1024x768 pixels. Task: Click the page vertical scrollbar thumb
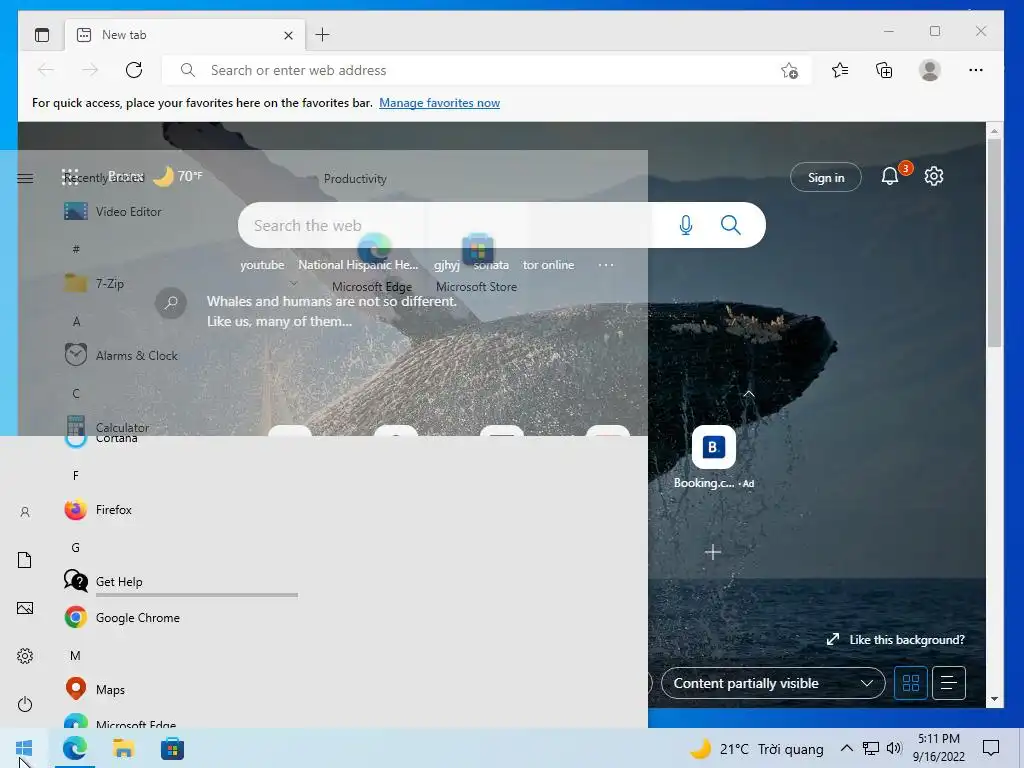tap(994, 243)
